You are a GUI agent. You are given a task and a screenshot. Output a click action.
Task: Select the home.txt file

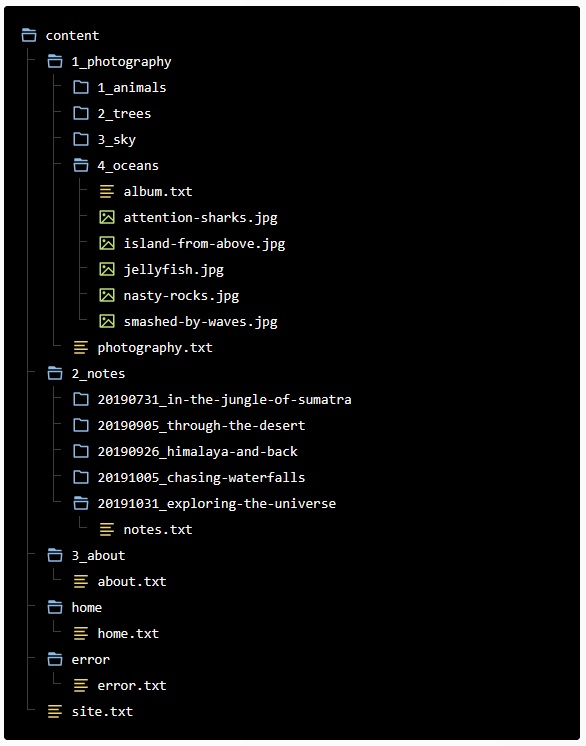(116, 633)
